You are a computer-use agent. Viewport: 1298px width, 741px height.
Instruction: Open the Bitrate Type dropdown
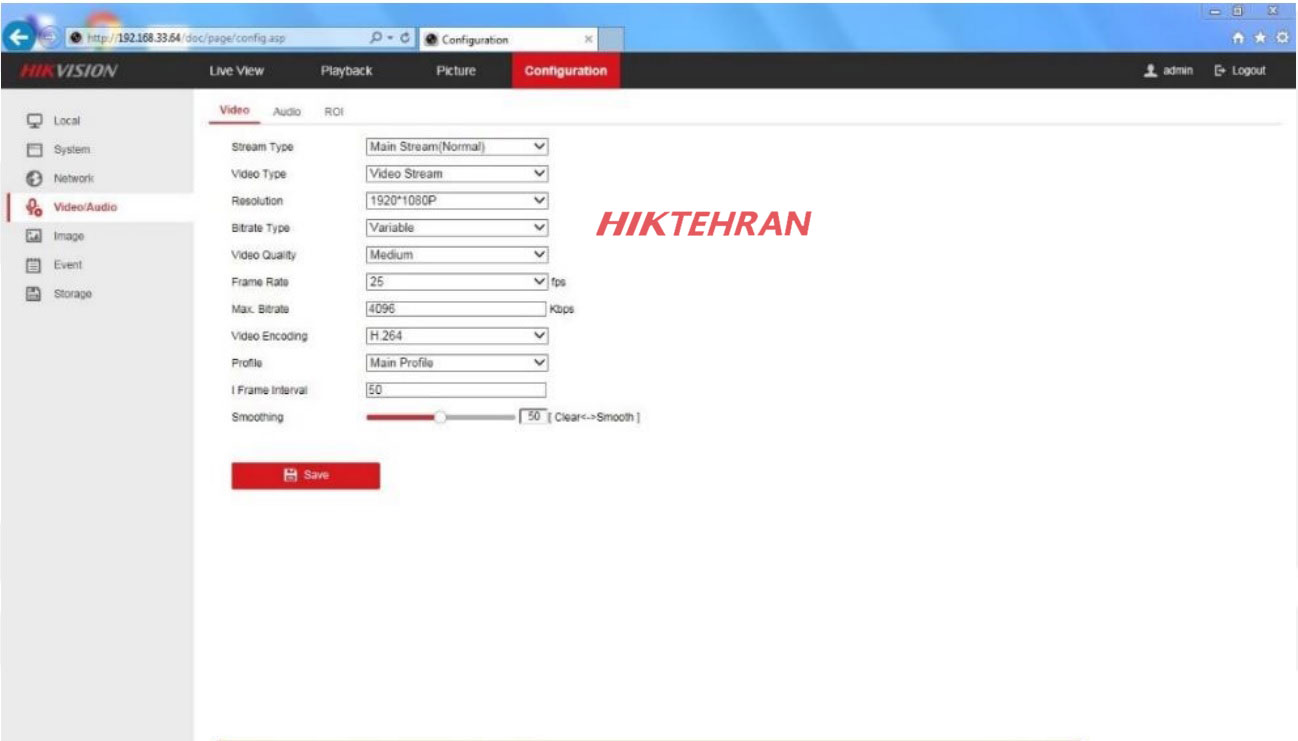tap(457, 227)
